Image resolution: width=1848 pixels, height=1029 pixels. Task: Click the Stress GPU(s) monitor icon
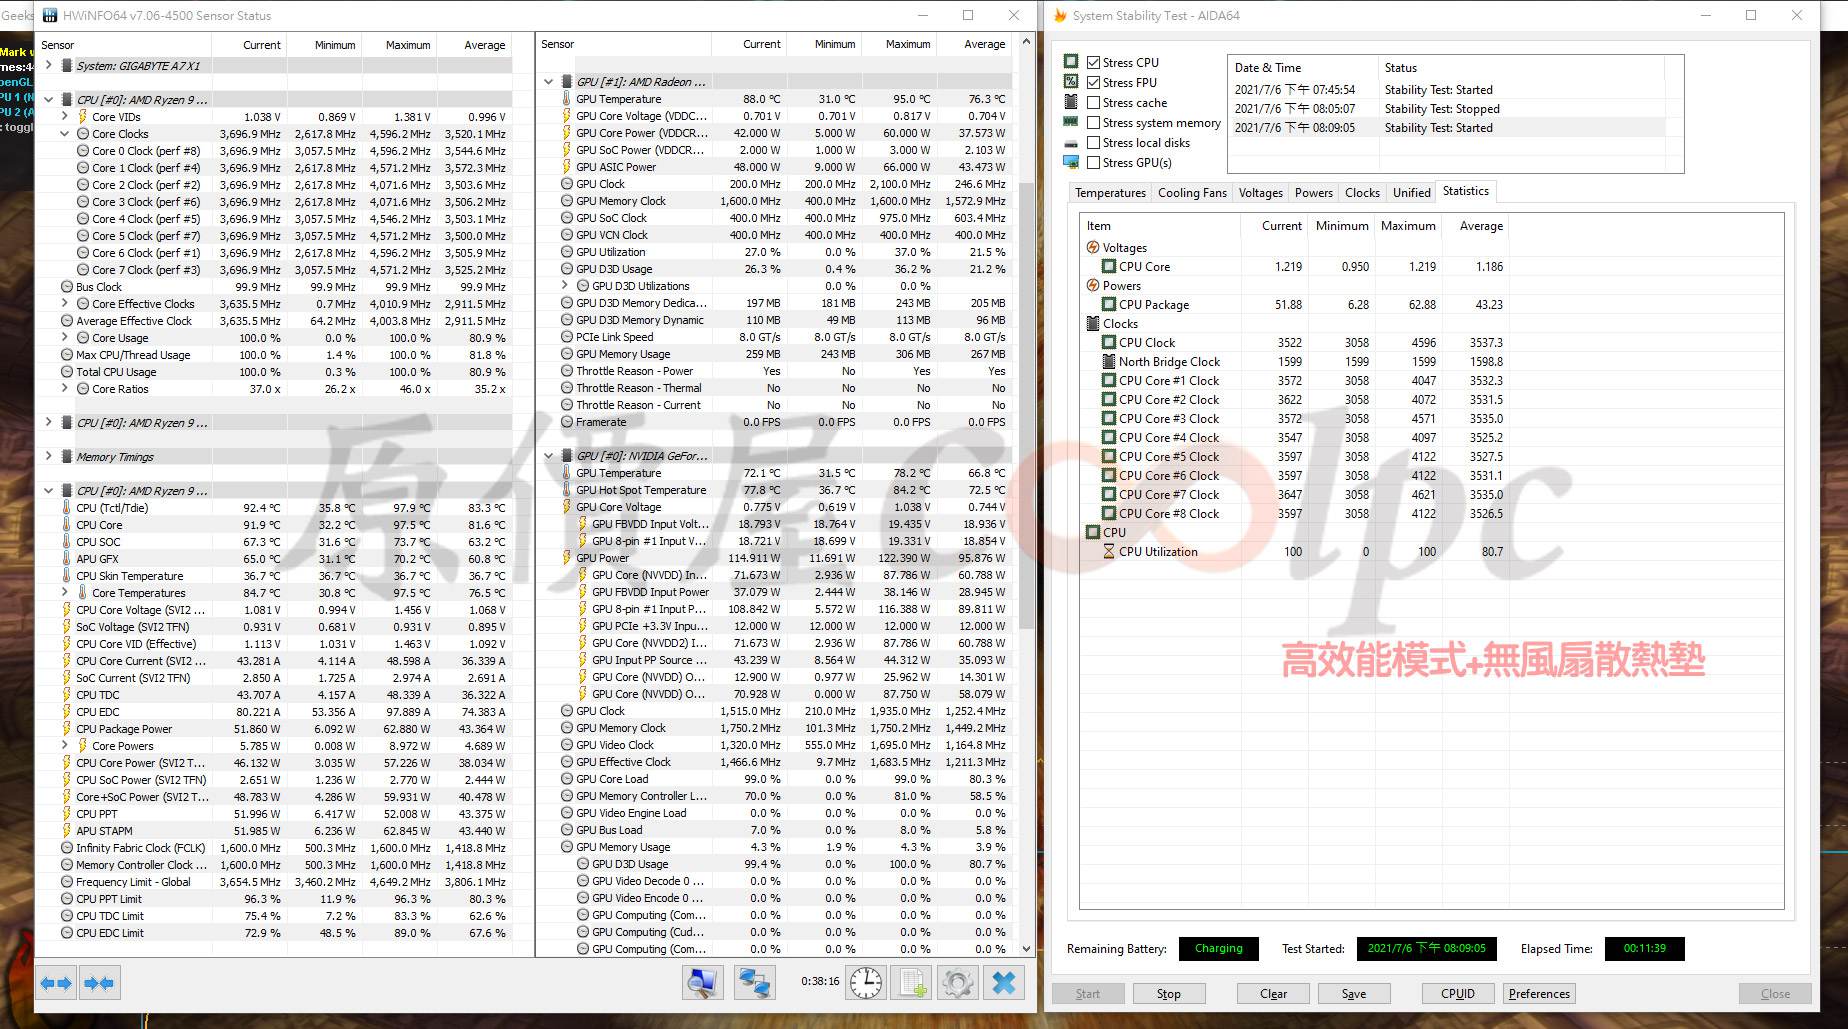1071,162
